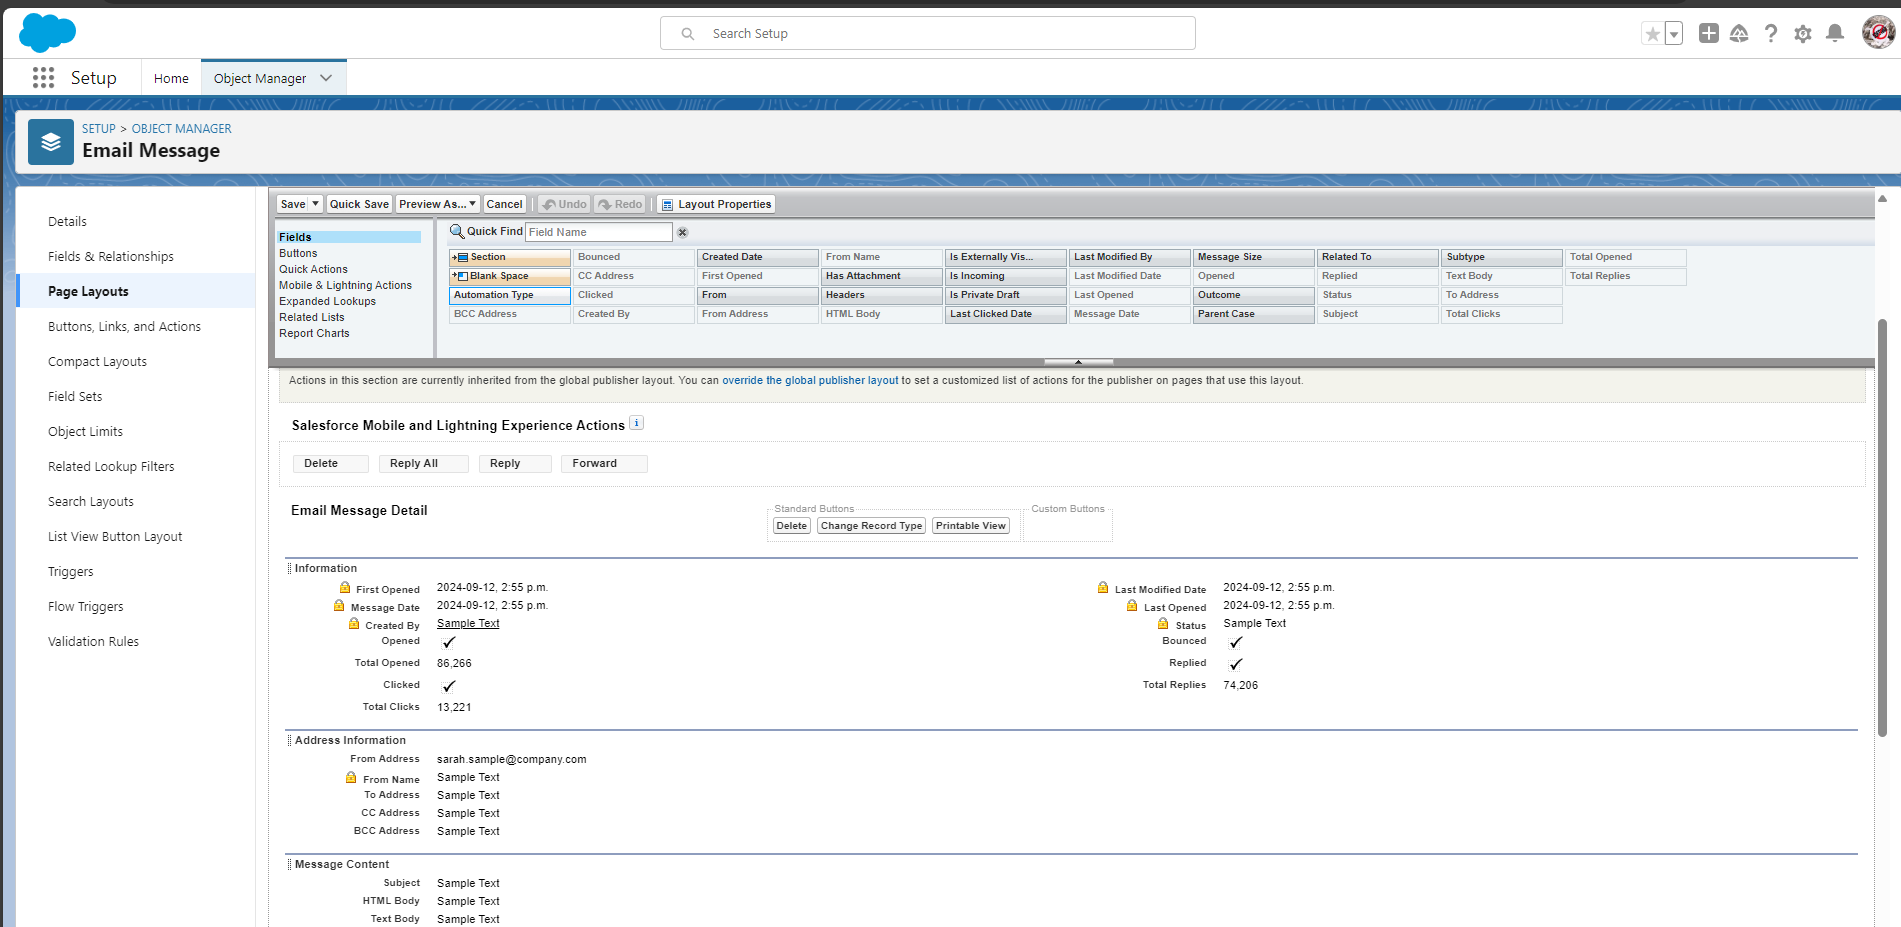
Task: Open the Help question mark icon
Action: pyautogui.click(x=1771, y=33)
